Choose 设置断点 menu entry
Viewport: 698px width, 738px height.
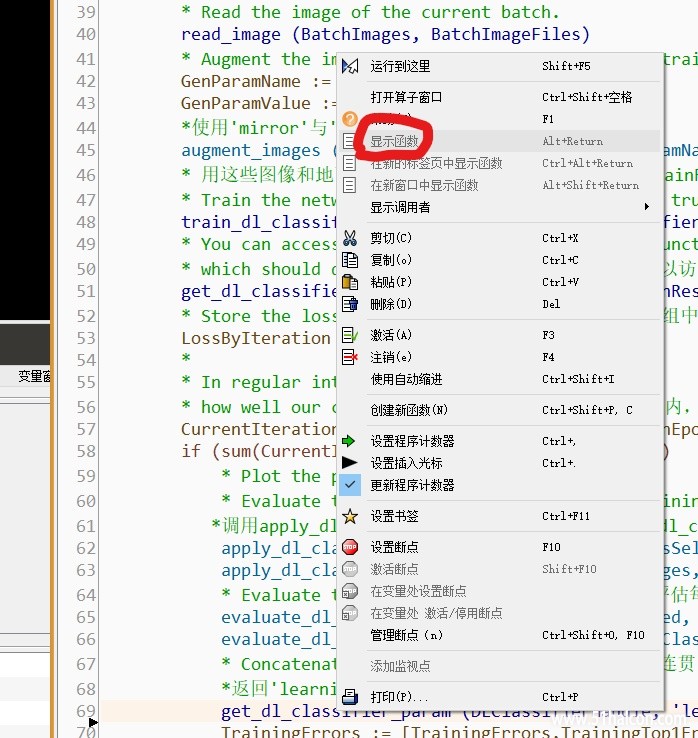tap(500, 547)
